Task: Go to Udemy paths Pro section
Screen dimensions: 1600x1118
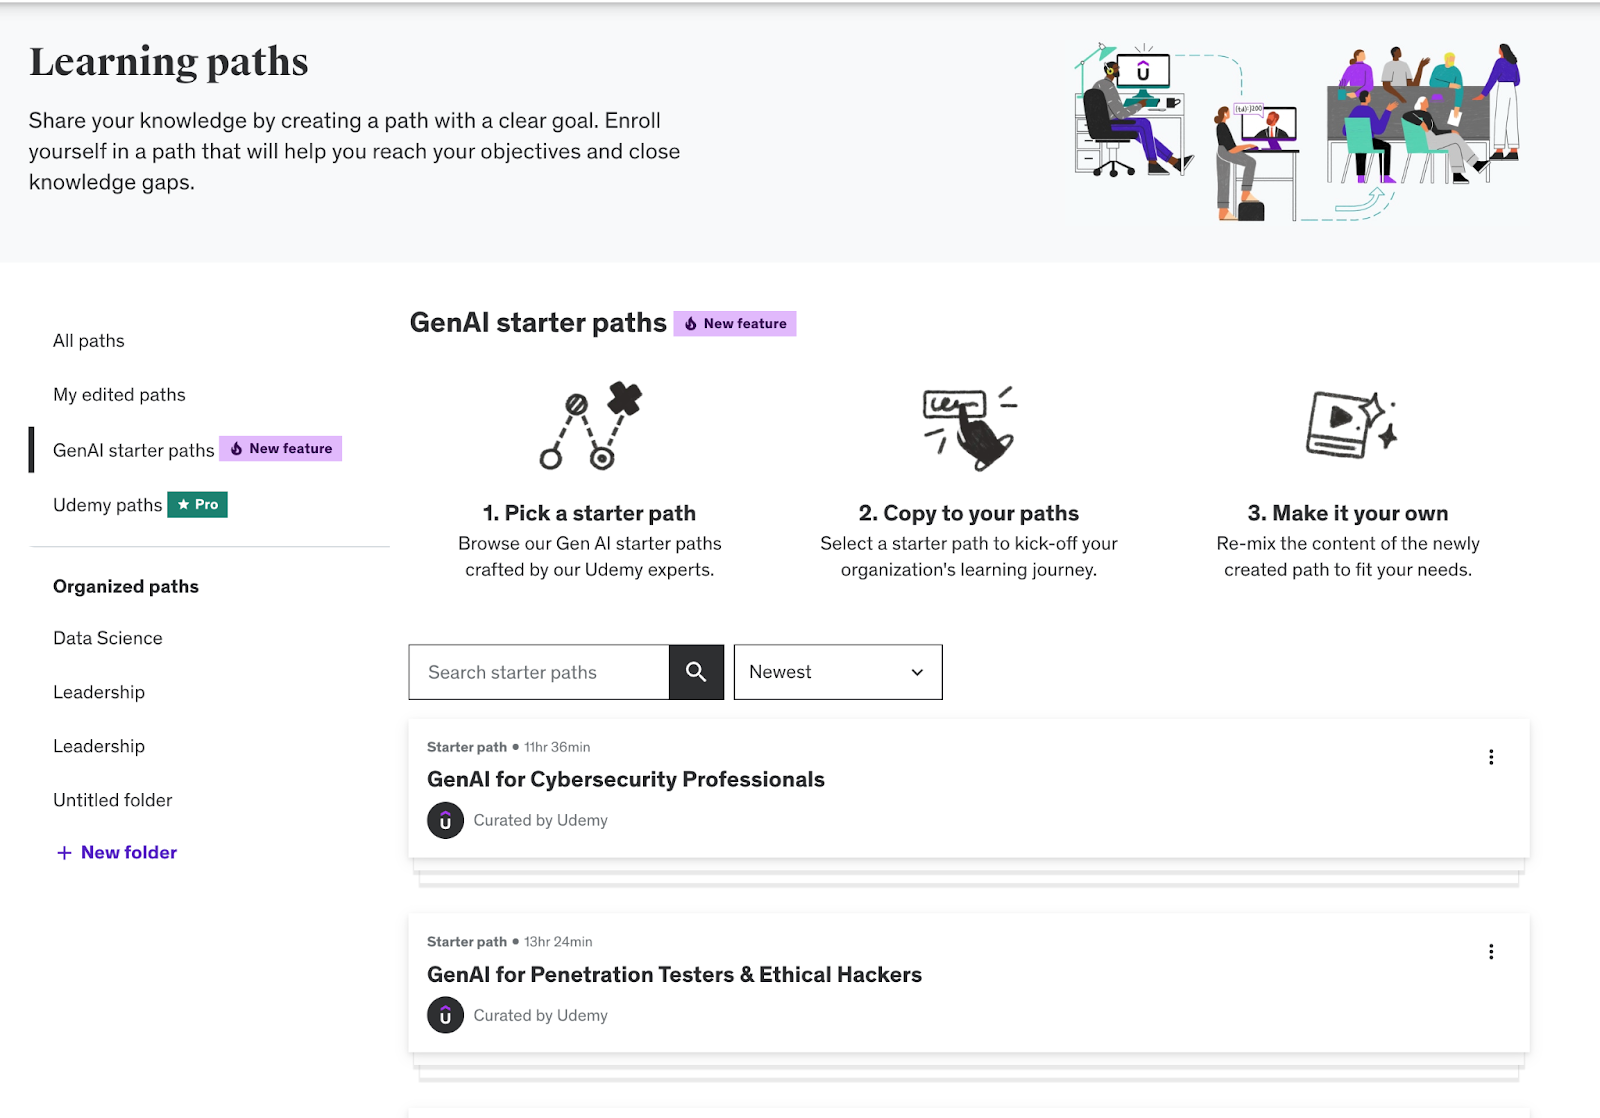Action: pyautogui.click(x=108, y=505)
